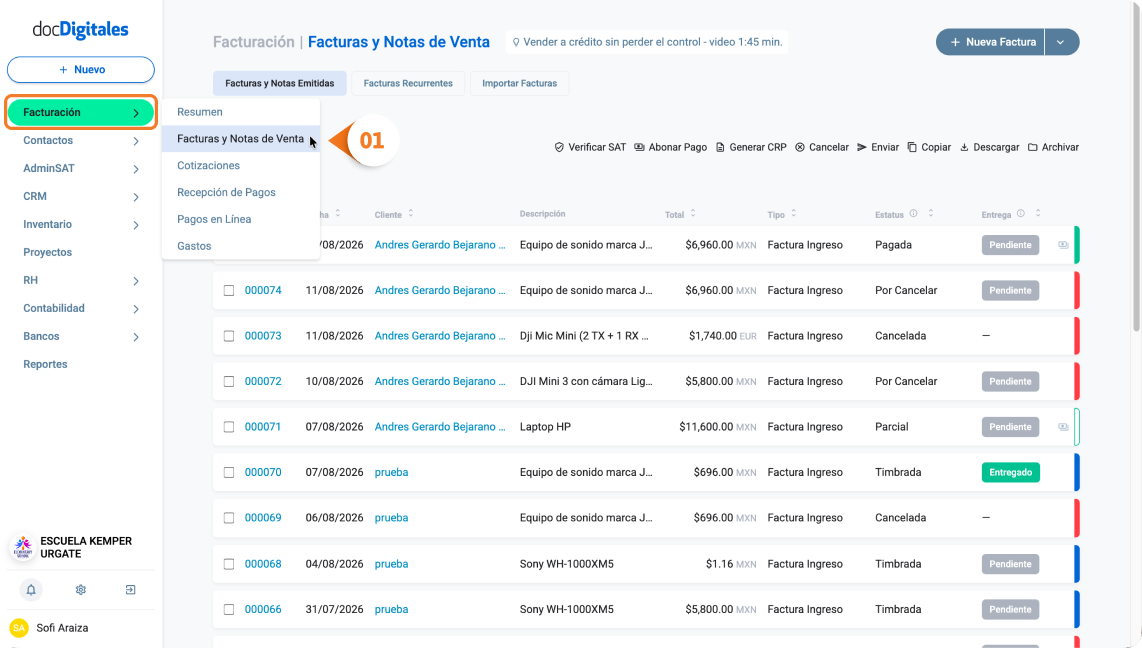Check the box for invoice 000074
Image resolution: width=1142 pixels, height=648 pixels.
[x=229, y=291]
